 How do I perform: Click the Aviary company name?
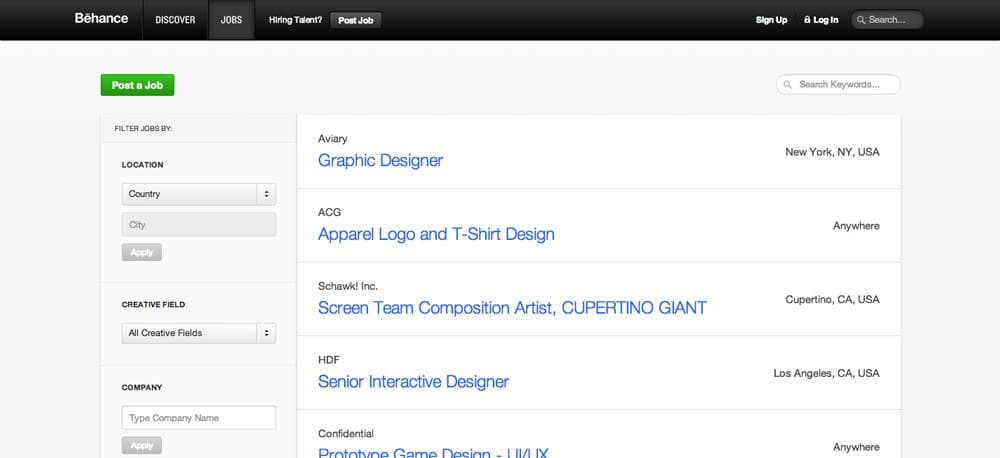pyautogui.click(x=332, y=139)
